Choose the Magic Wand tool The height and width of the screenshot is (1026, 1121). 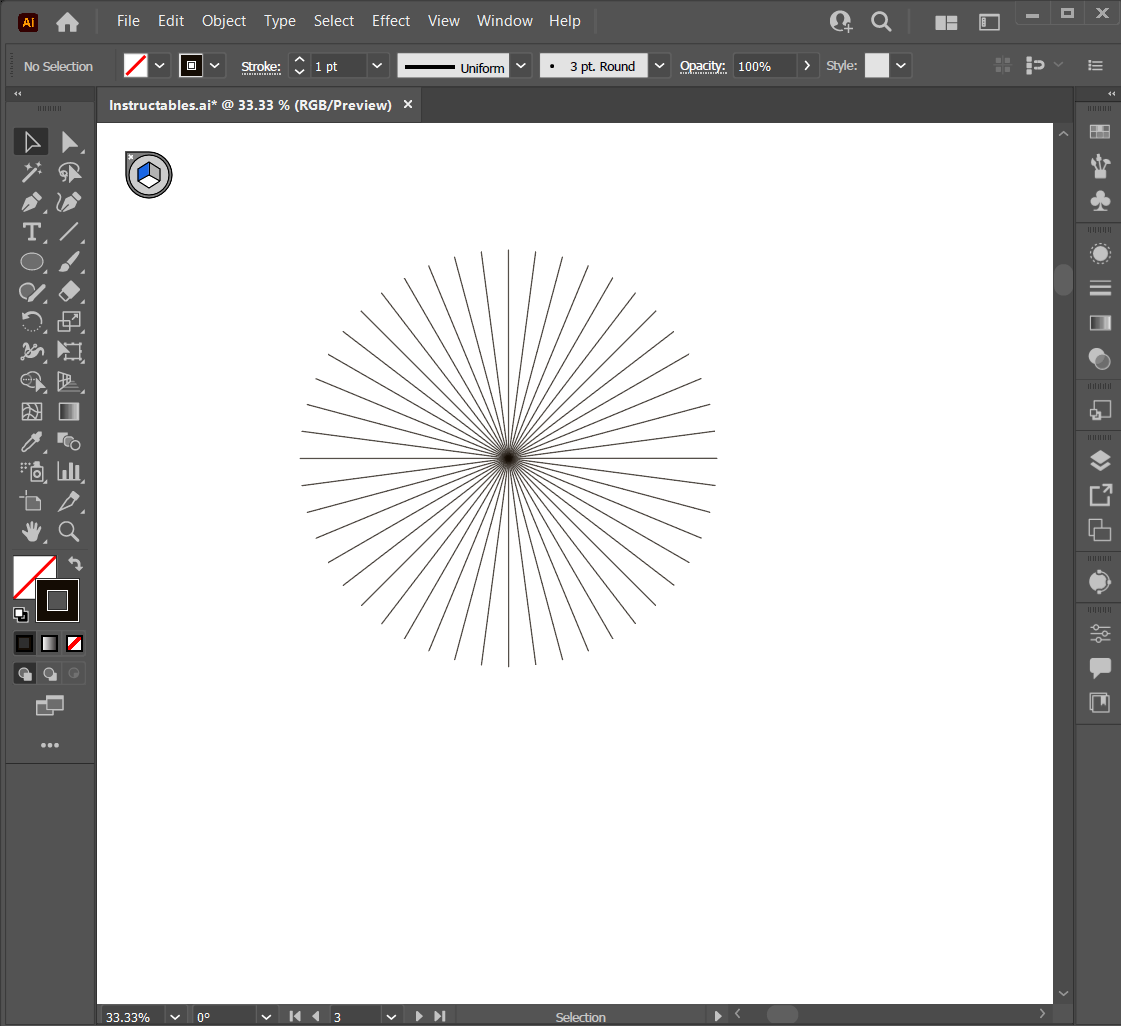click(x=32, y=172)
